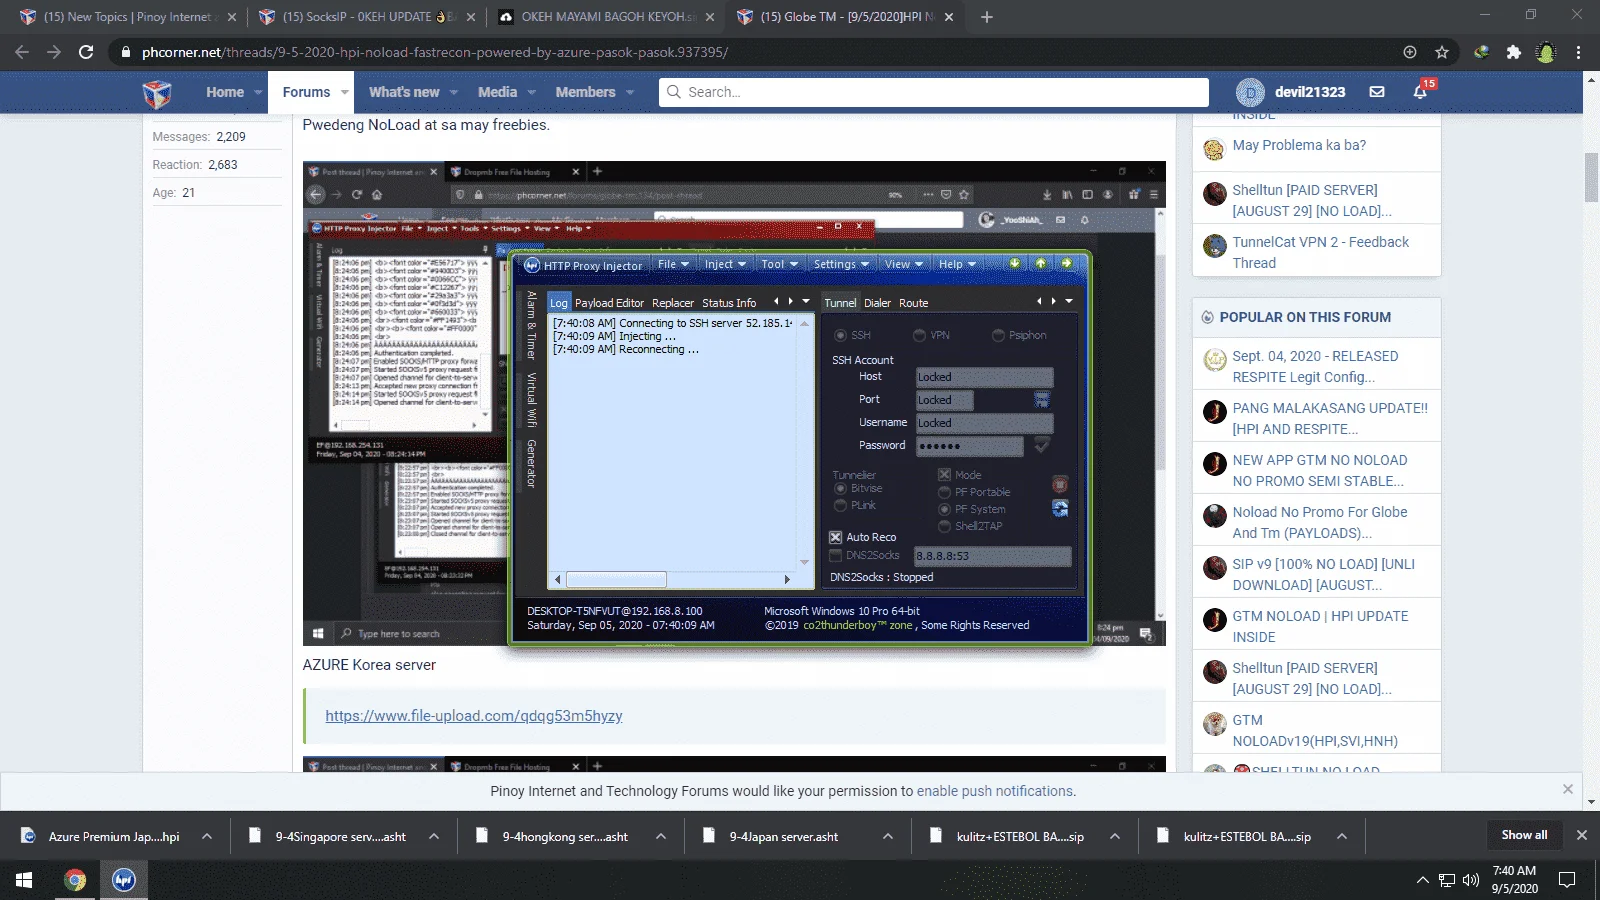Open the vertical Virtual Wifi side tab
The image size is (1600, 900).
pos(532,399)
